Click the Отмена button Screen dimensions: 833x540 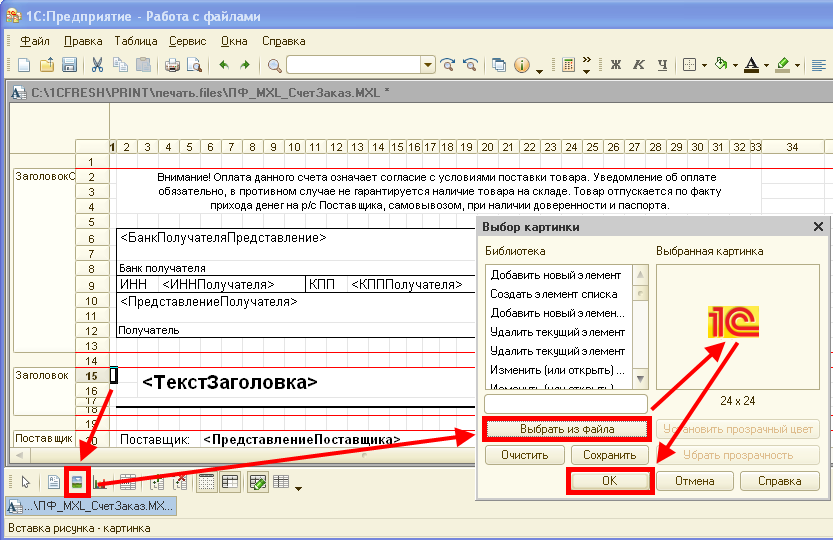[x=694, y=481]
